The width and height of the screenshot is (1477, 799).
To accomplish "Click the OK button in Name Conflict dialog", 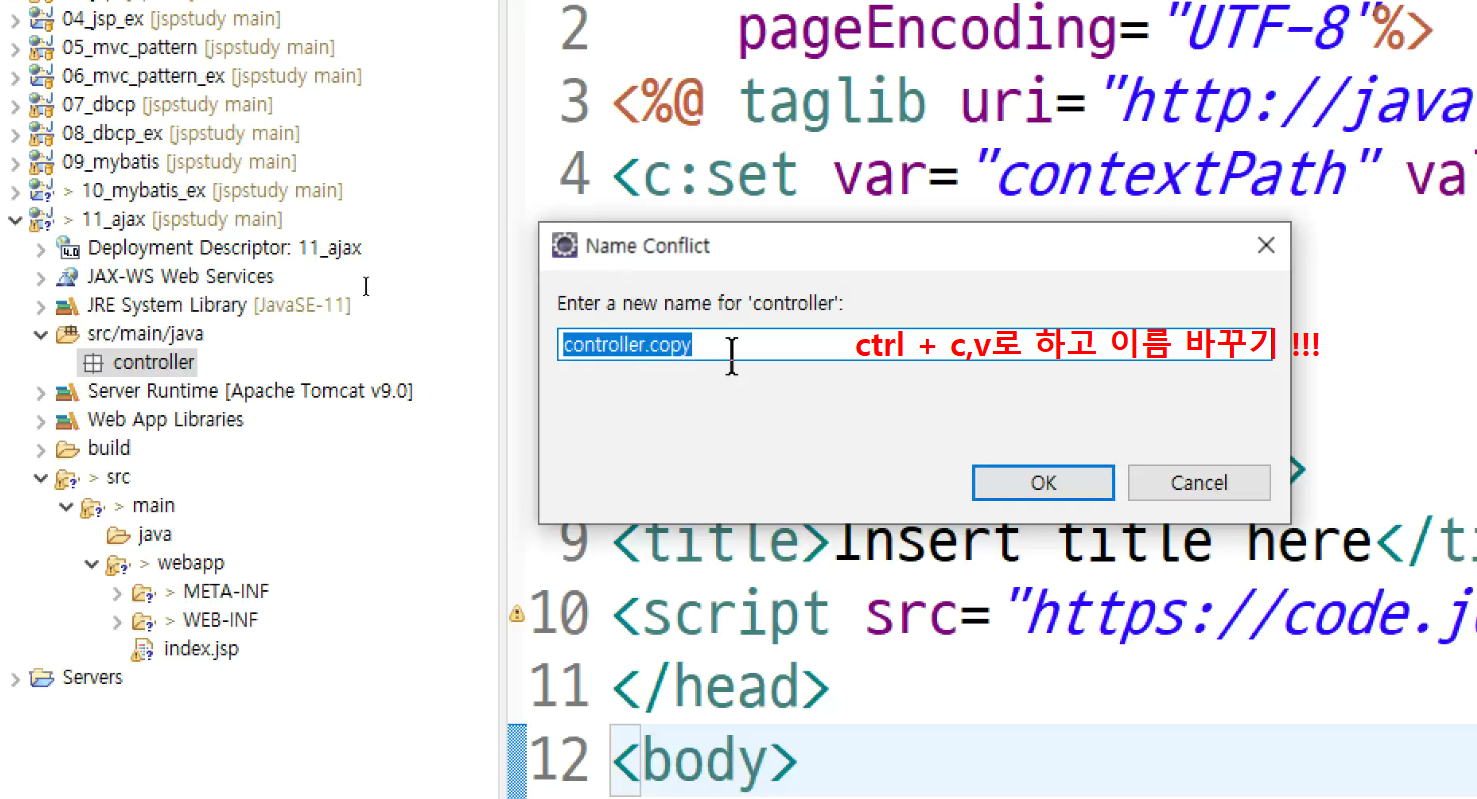I will (1043, 483).
